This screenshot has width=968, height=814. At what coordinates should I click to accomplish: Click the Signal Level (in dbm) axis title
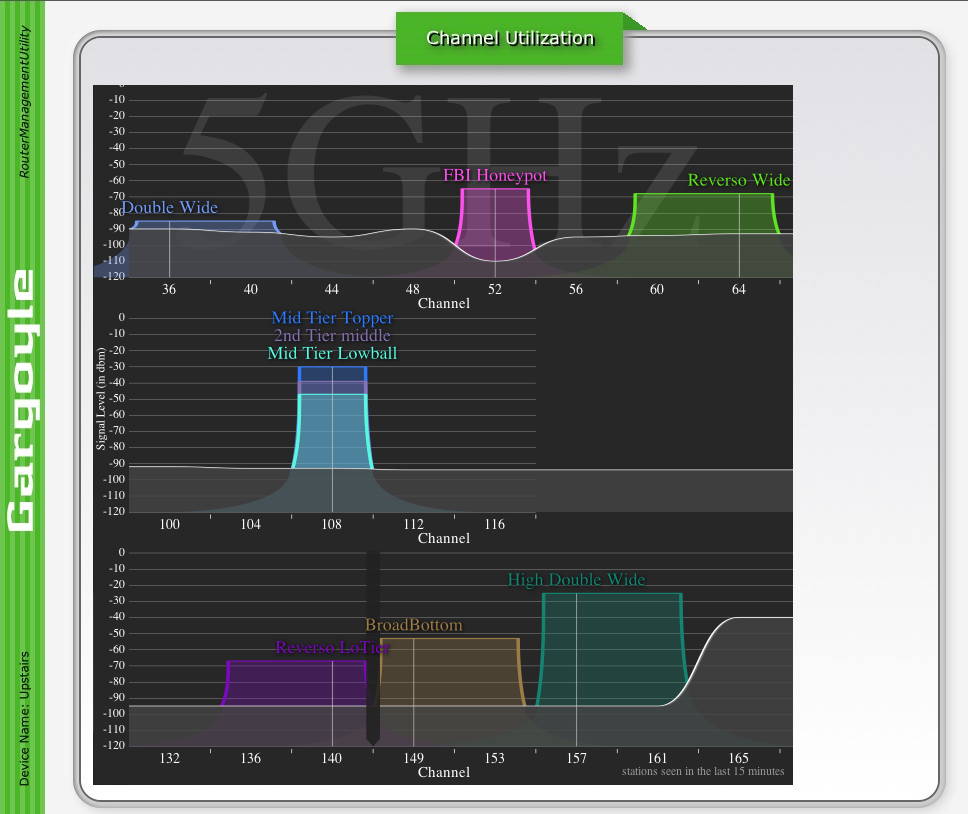pos(101,399)
